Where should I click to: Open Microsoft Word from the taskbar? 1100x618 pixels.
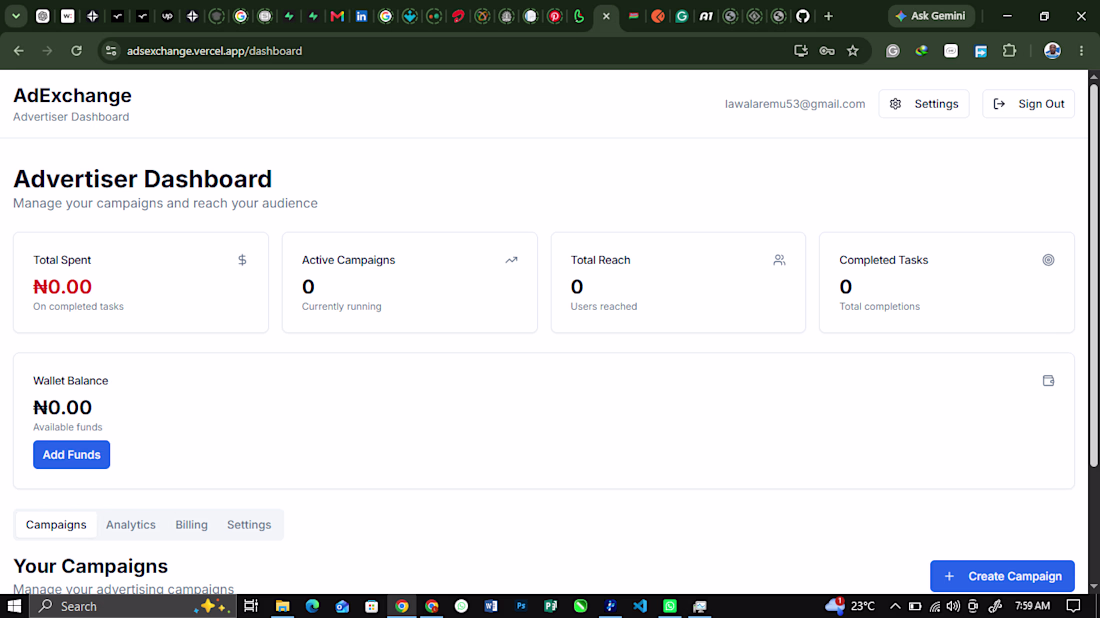490,606
